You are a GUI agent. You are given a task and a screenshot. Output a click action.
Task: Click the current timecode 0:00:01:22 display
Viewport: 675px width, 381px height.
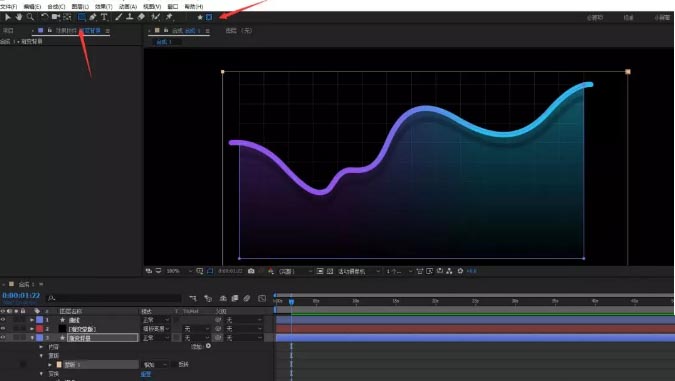click(21, 296)
